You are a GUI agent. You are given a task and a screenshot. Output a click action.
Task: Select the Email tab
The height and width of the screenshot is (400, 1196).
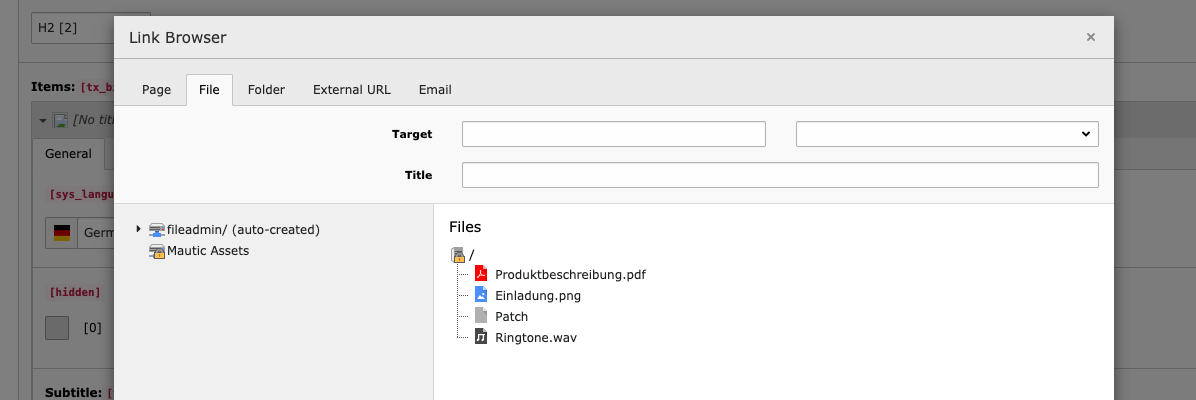click(435, 90)
